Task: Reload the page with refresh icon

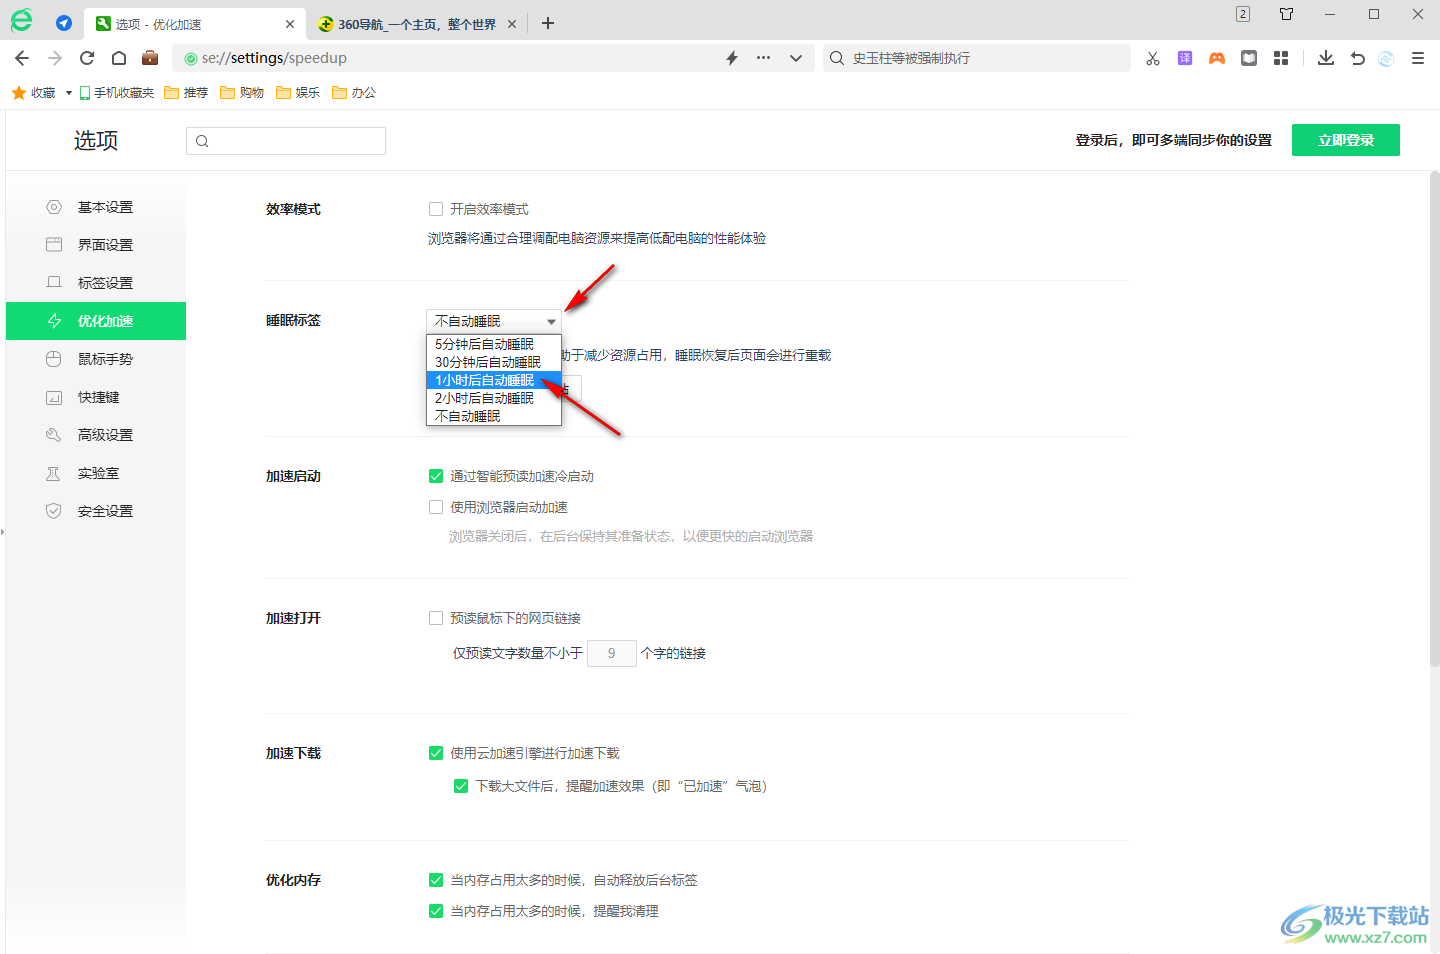Action: pos(87,58)
